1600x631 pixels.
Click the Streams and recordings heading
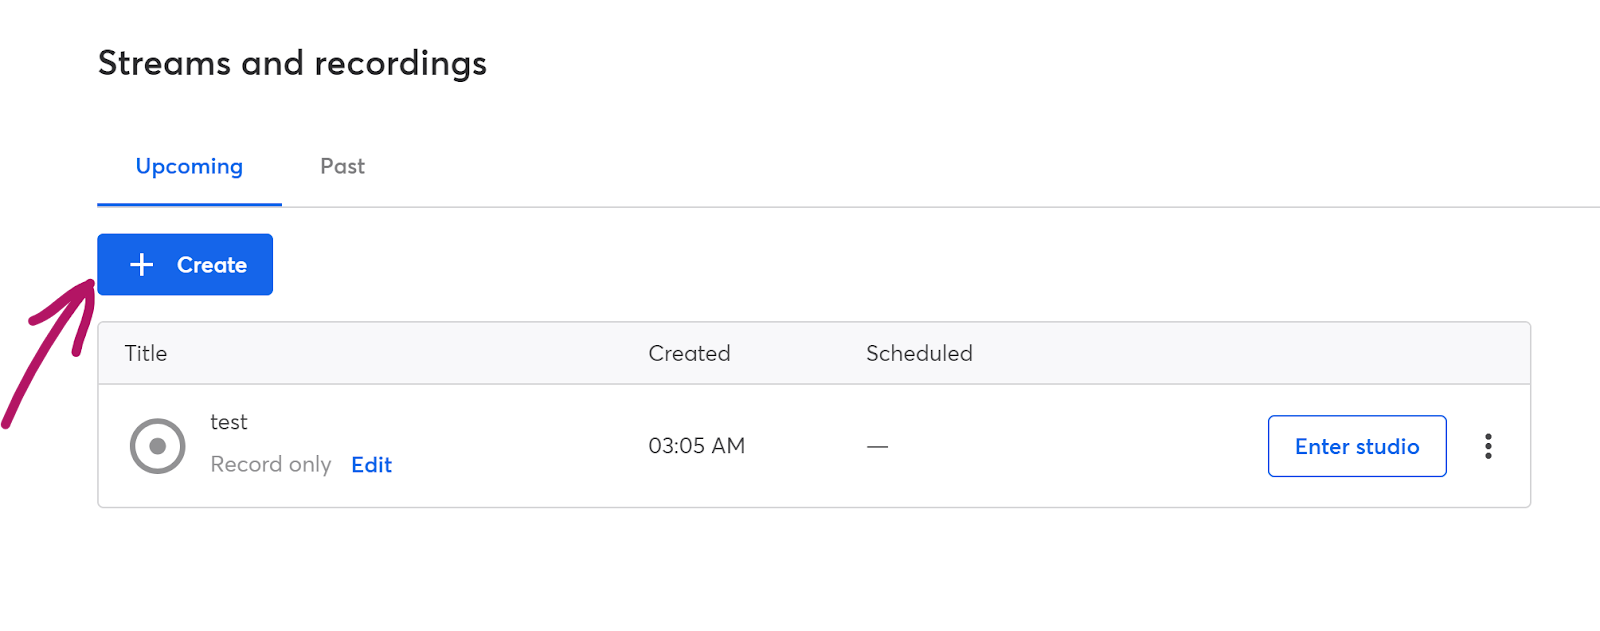[292, 63]
